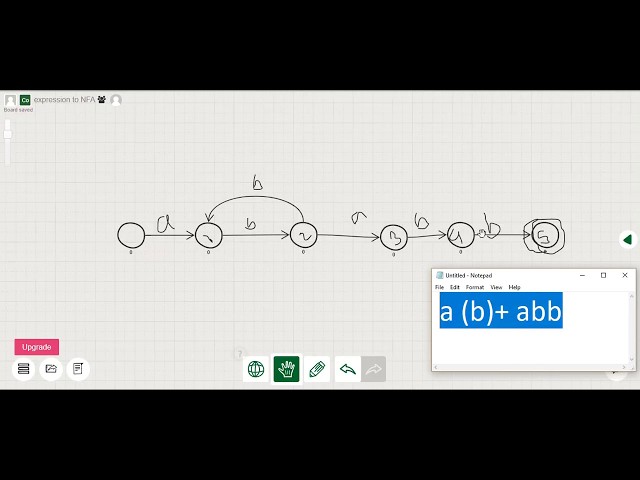Maximize the Notepad window

tap(604, 276)
